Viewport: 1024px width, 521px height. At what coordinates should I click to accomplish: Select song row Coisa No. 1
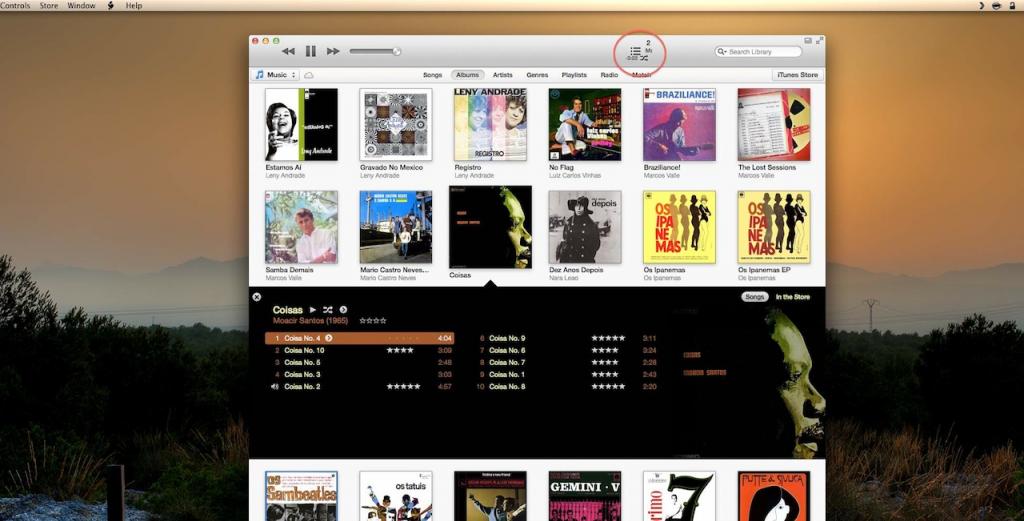tap(566, 375)
